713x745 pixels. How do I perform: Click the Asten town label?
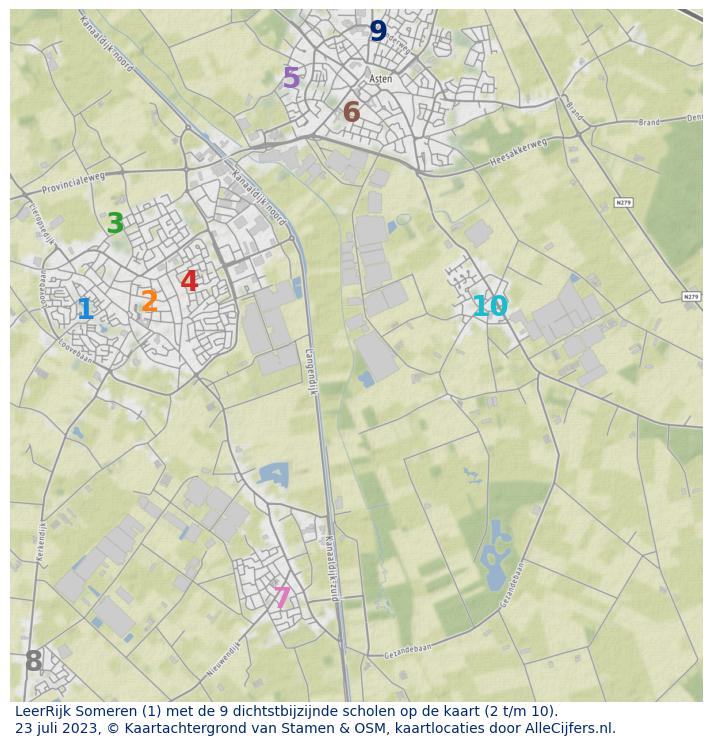pyautogui.click(x=380, y=79)
